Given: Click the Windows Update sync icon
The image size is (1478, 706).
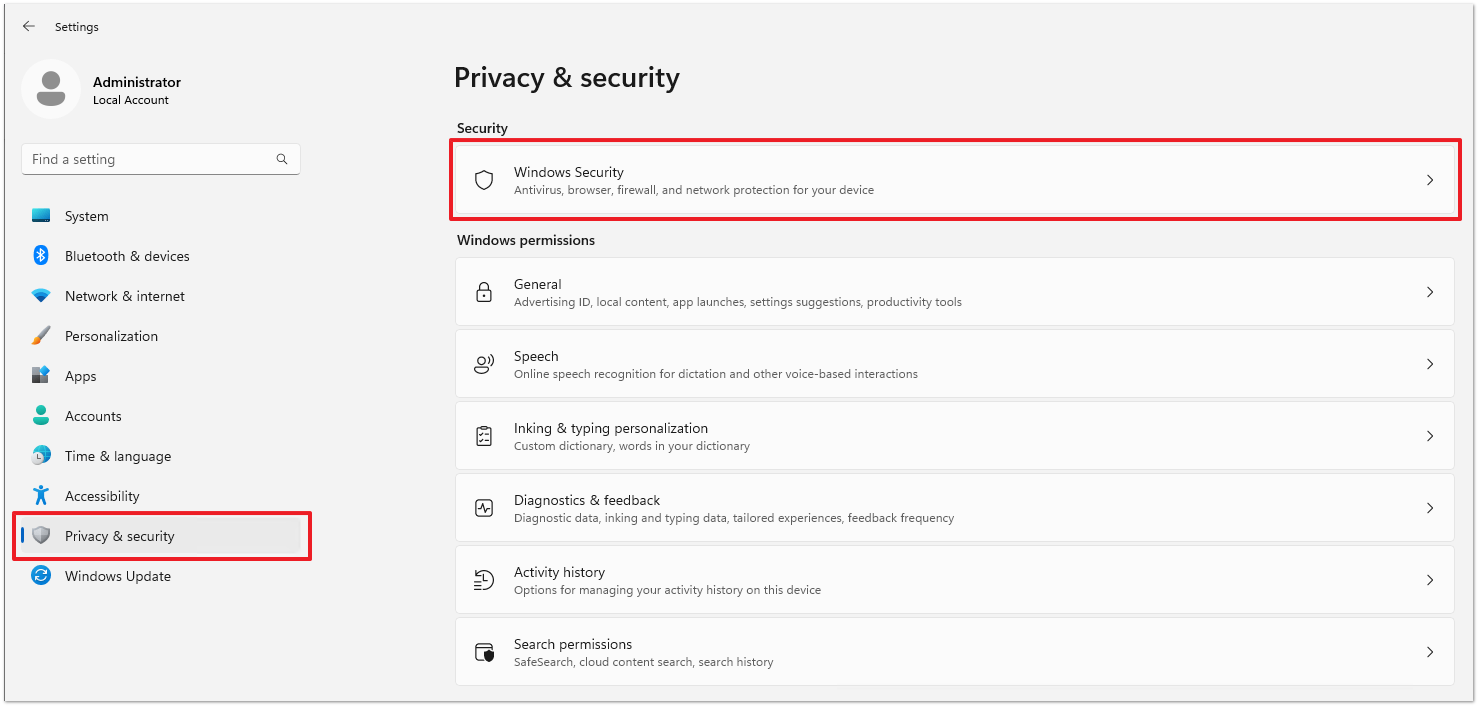Looking at the screenshot, I should pos(41,576).
